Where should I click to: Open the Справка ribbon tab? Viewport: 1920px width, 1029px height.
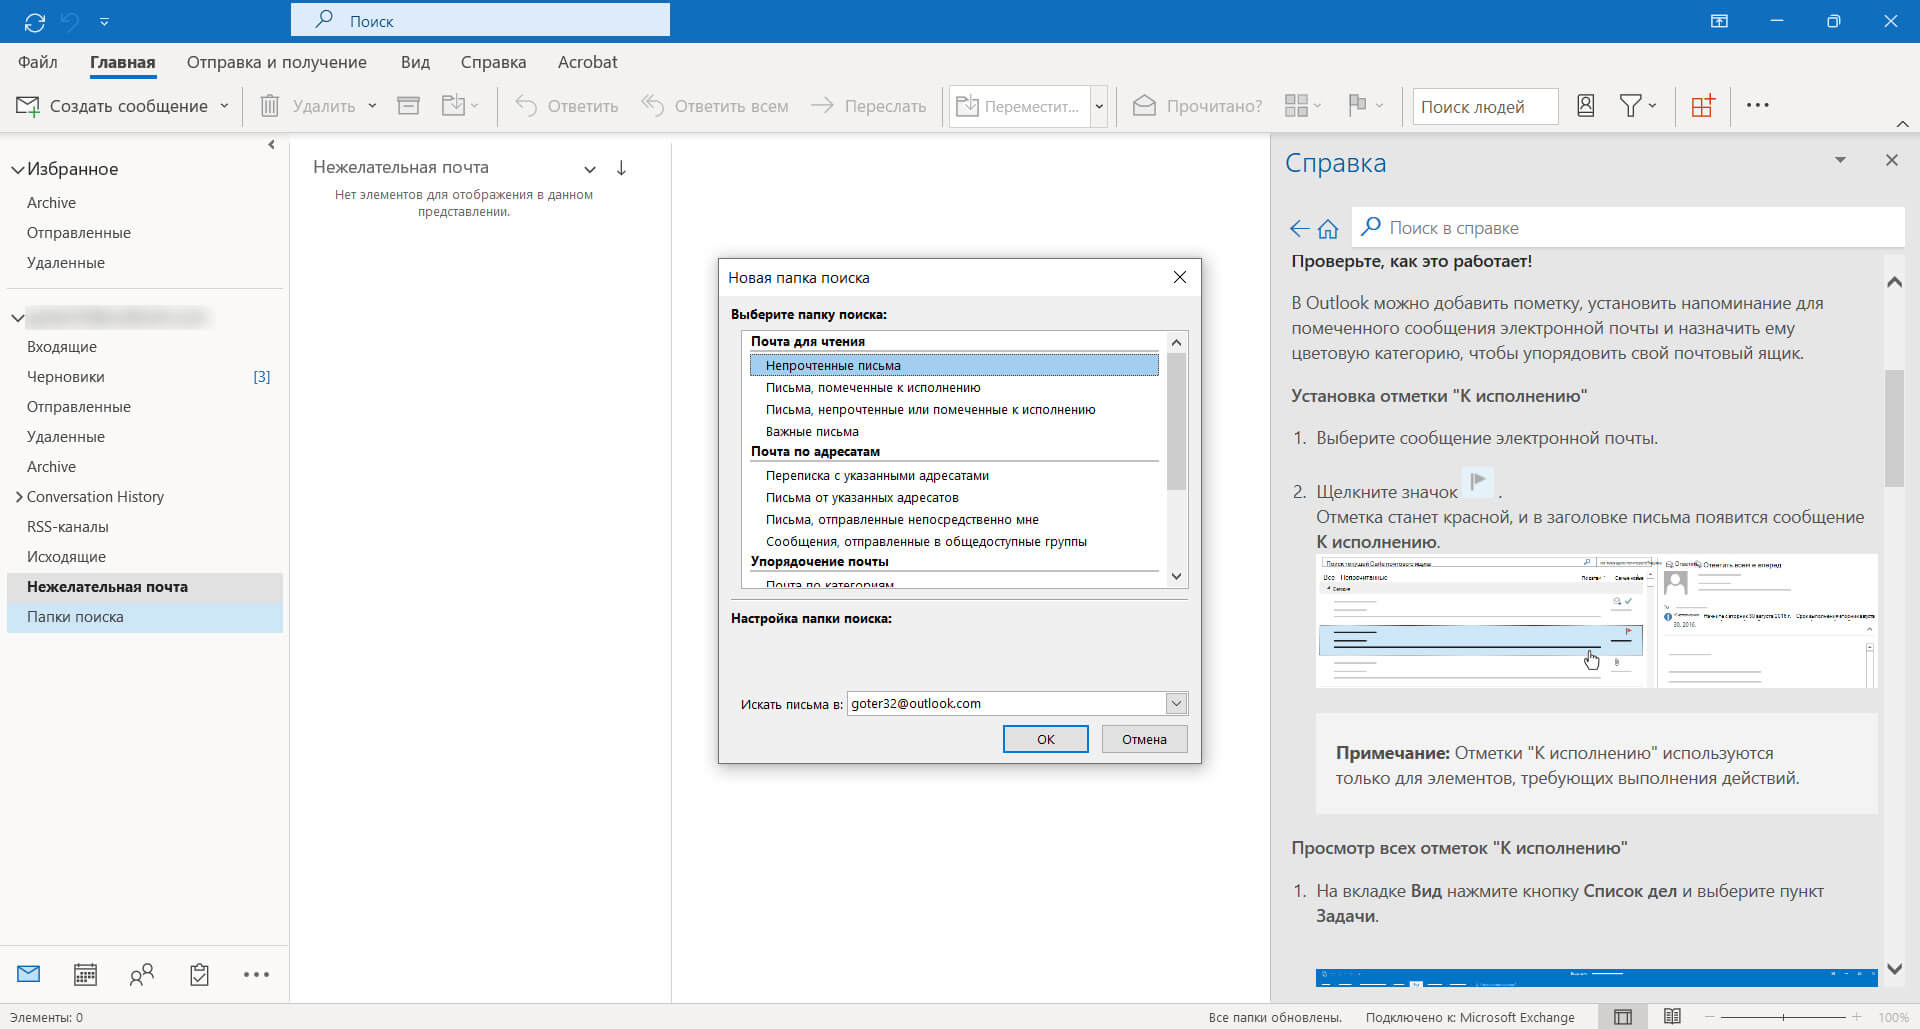tap(493, 62)
